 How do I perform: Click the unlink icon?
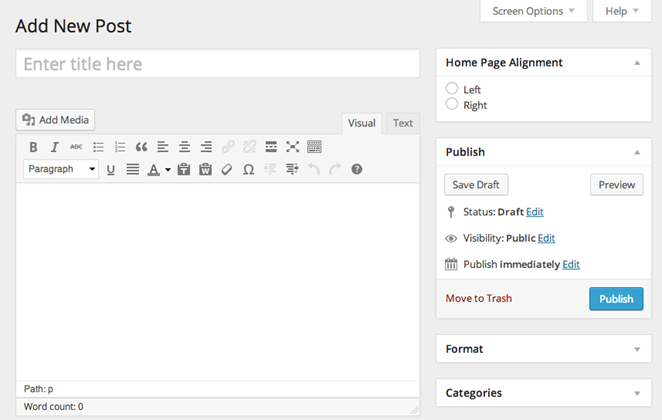point(250,147)
